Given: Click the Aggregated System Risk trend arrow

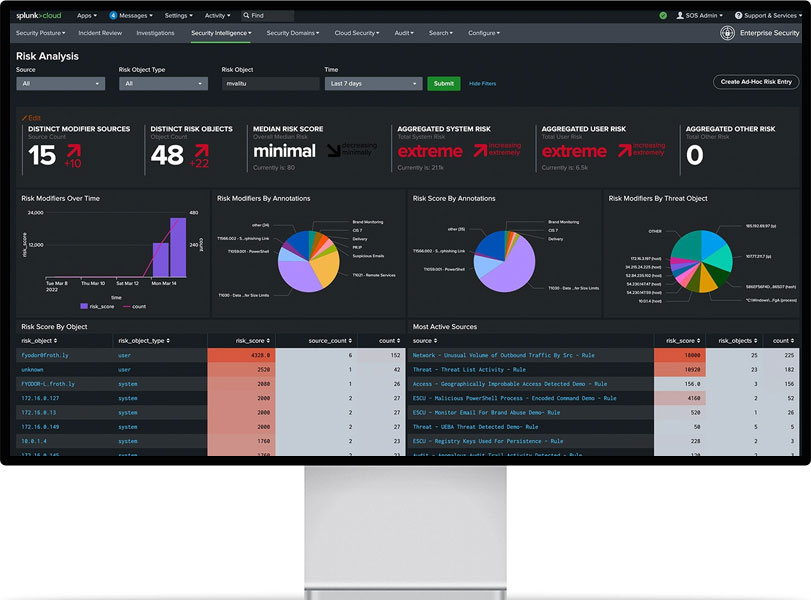Looking at the screenshot, I should 480,151.
